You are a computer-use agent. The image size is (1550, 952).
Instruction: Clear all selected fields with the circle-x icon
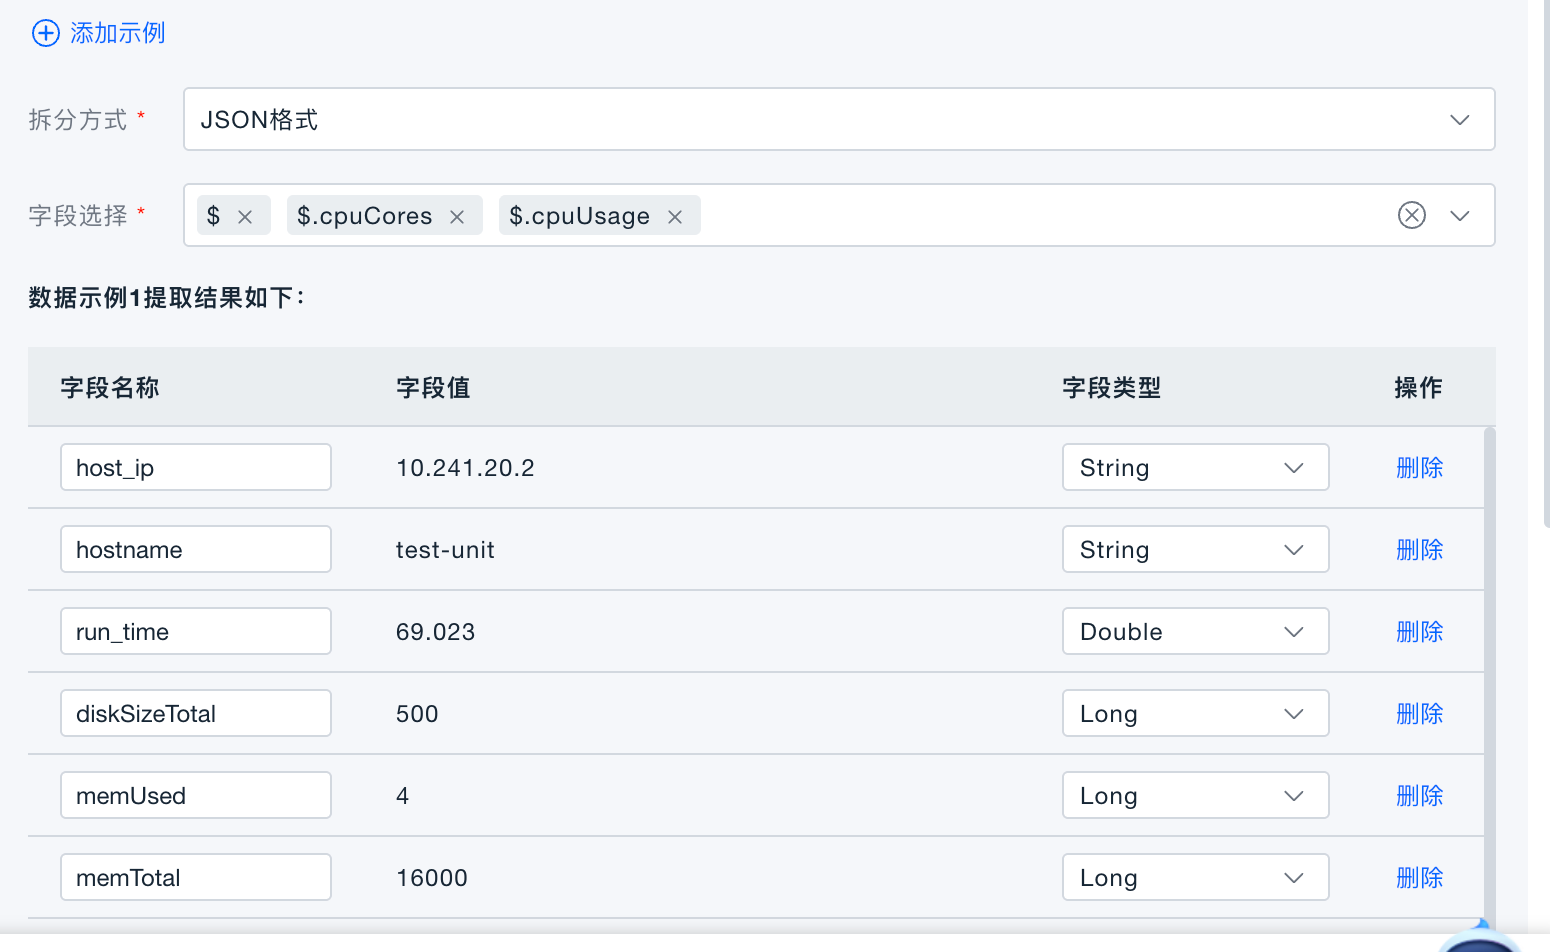[1411, 214]
